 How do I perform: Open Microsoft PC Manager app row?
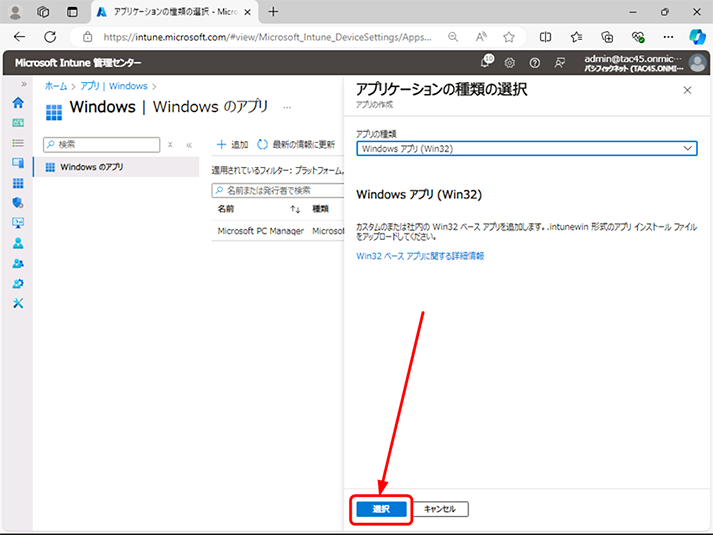(261, 231)
